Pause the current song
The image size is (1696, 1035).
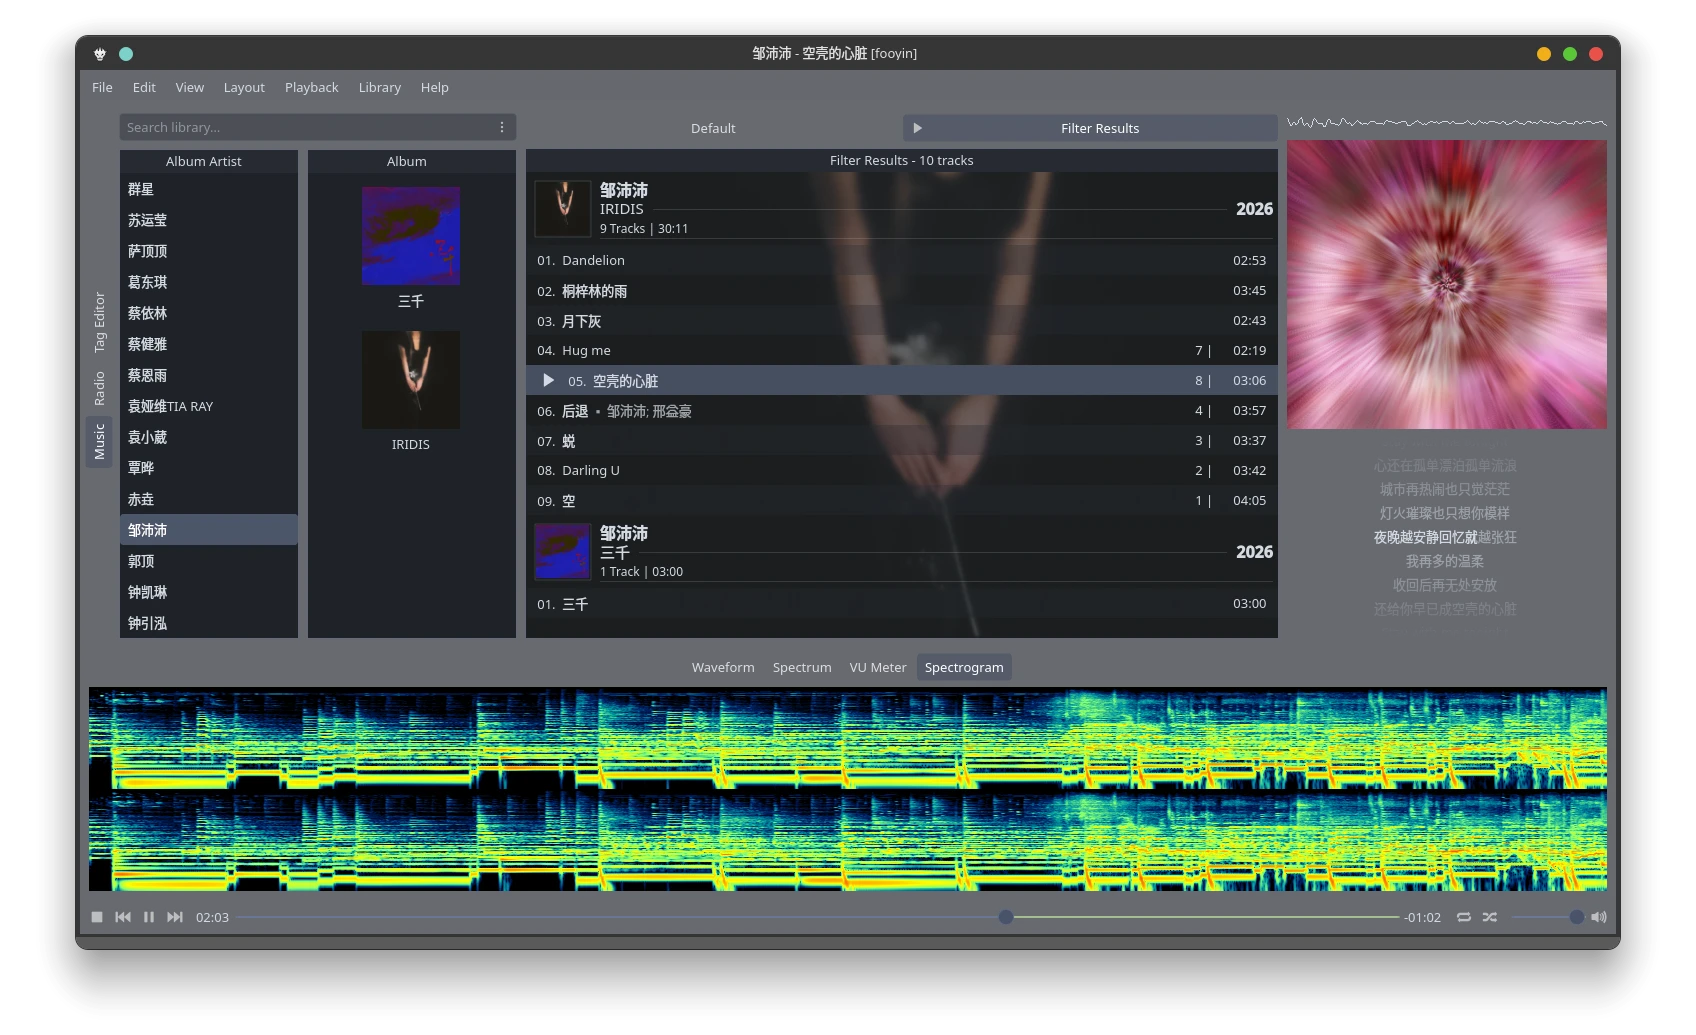(149, 917)
